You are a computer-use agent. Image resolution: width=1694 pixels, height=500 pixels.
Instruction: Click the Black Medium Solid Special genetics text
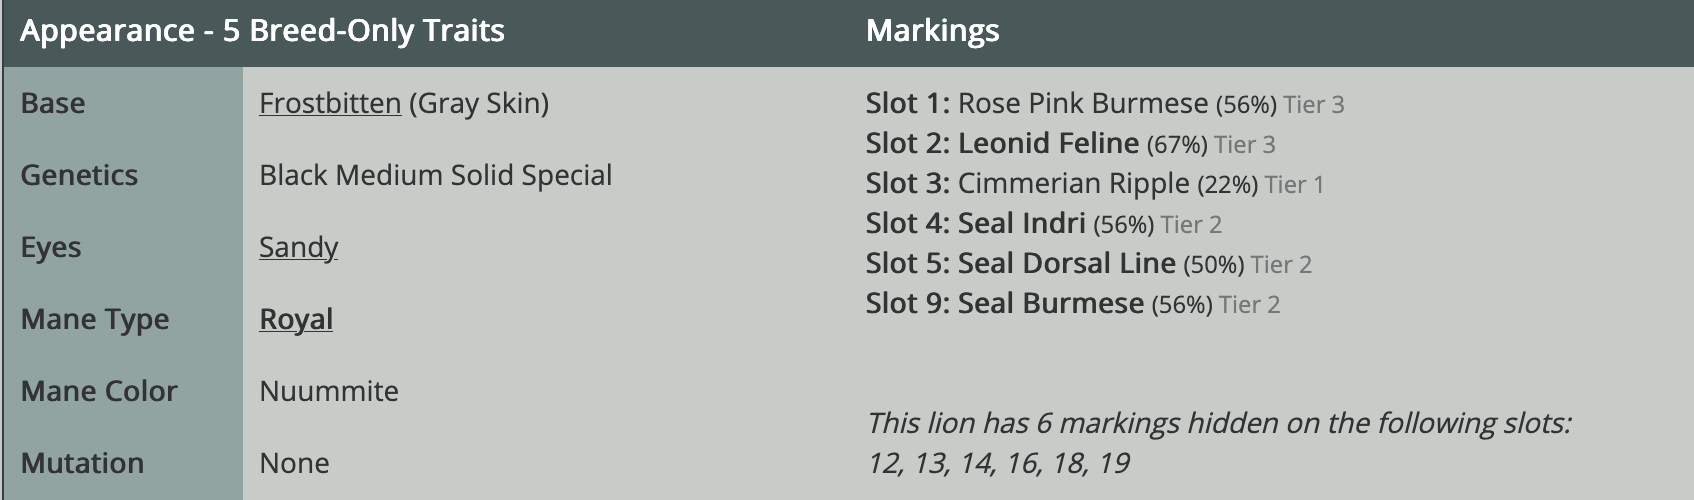(x=435, y=175)
